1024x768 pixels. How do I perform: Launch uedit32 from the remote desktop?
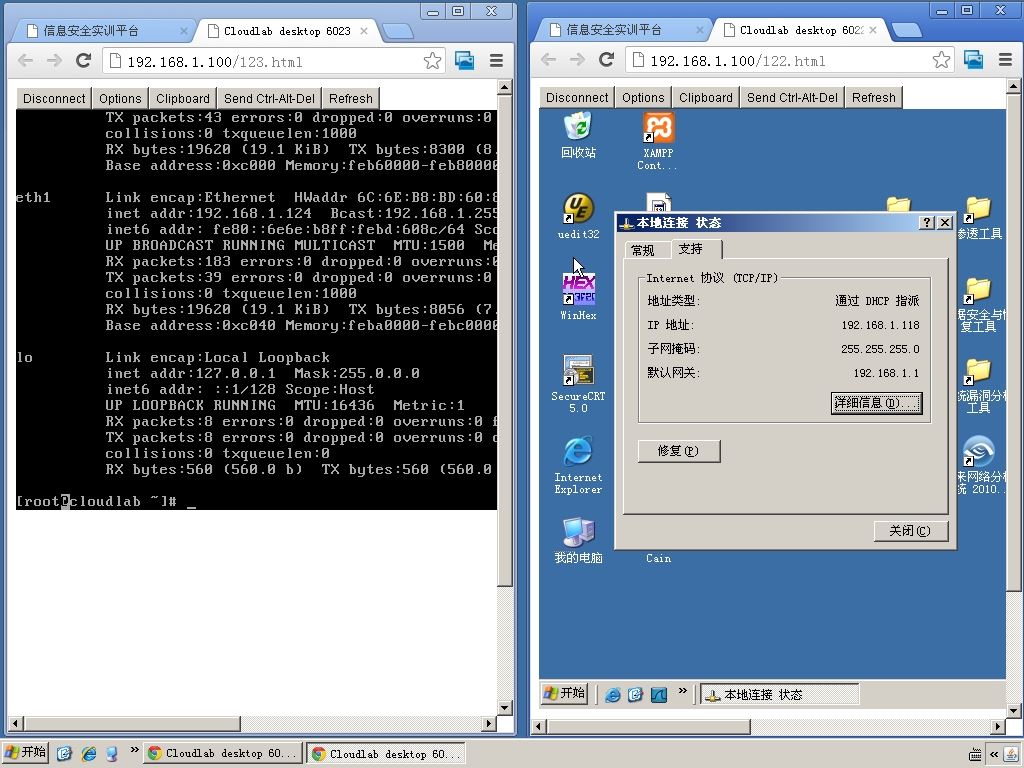(x=578, y=216)
